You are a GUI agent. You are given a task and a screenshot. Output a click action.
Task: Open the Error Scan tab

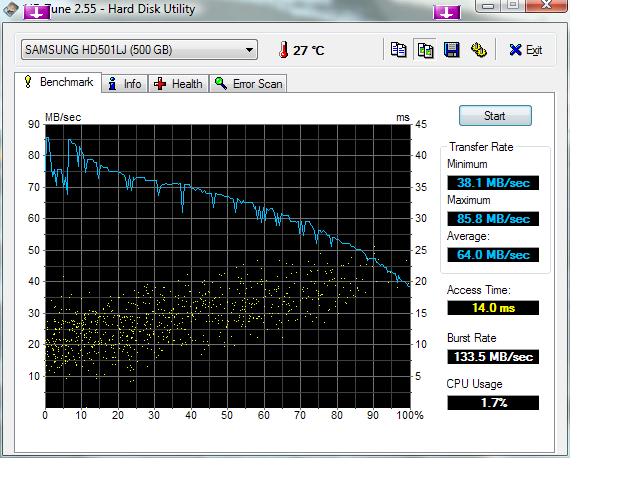pyautogui.click(x=248, y=84)
